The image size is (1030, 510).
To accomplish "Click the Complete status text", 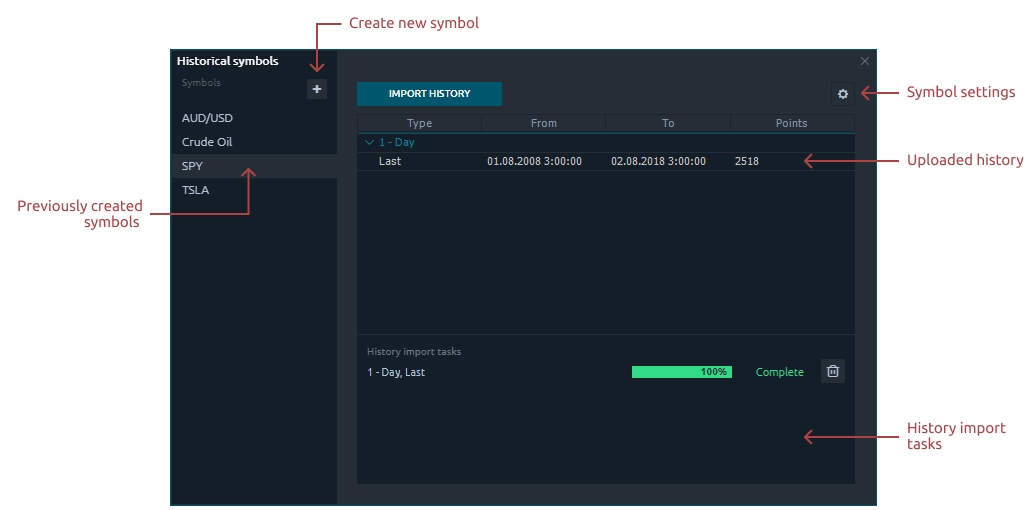I will (x=780, y=372).
